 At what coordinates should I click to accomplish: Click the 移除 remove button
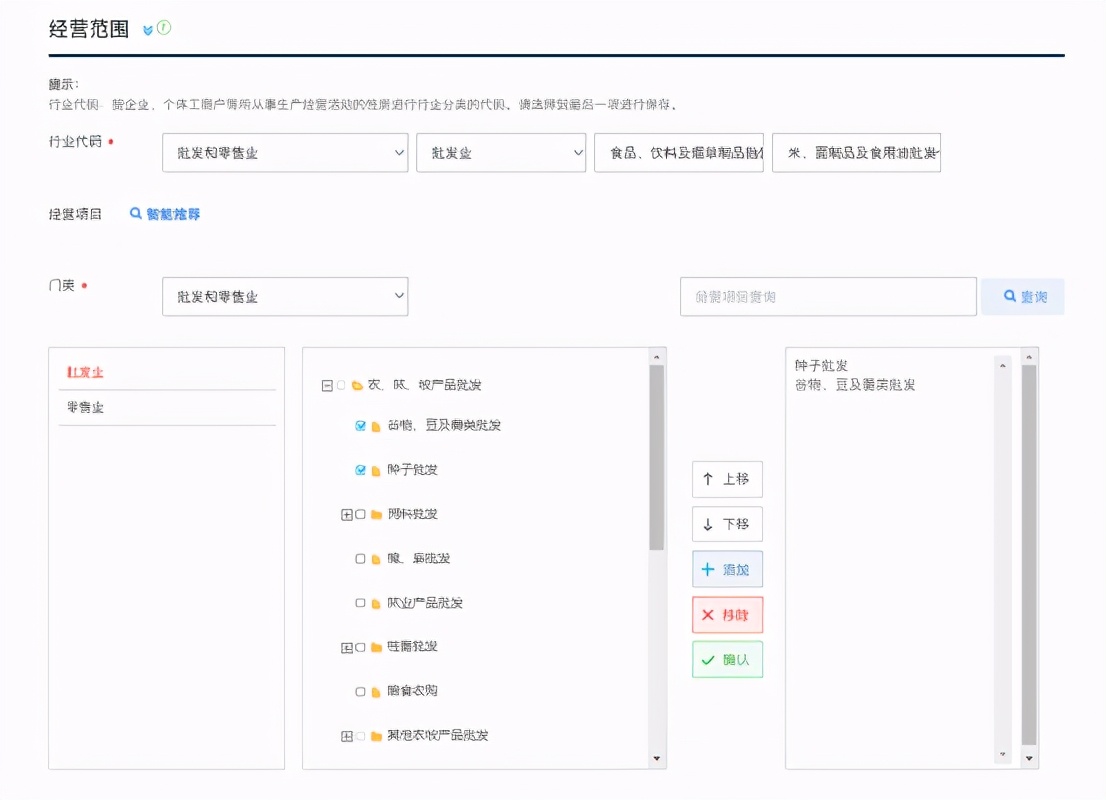(x=727, y=614)
